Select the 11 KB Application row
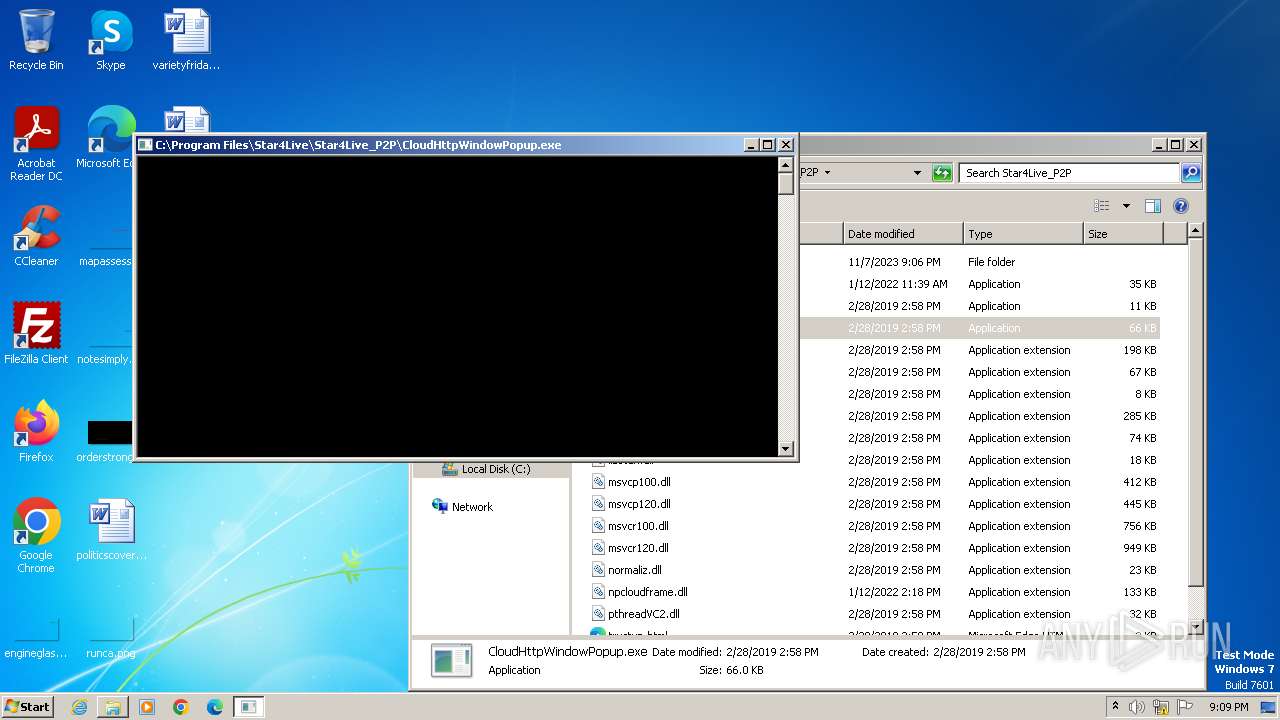Image resolution: width=1280 pixels, height=720 pixels. (980, 306)
